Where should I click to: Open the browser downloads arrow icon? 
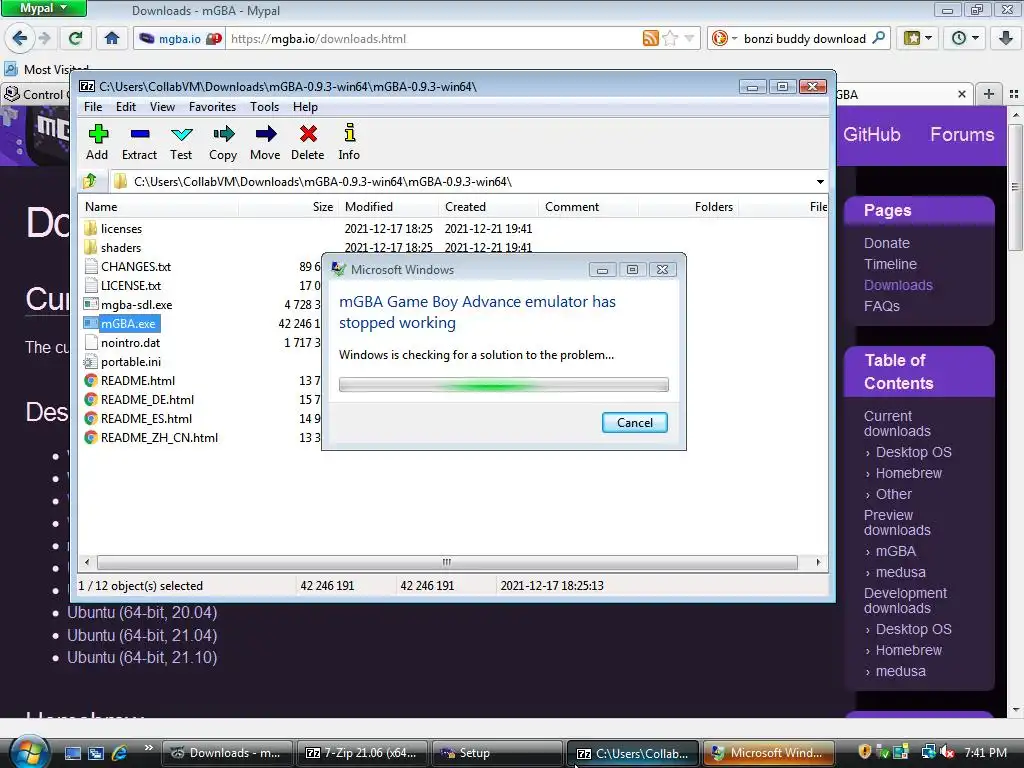(1006, 39)
